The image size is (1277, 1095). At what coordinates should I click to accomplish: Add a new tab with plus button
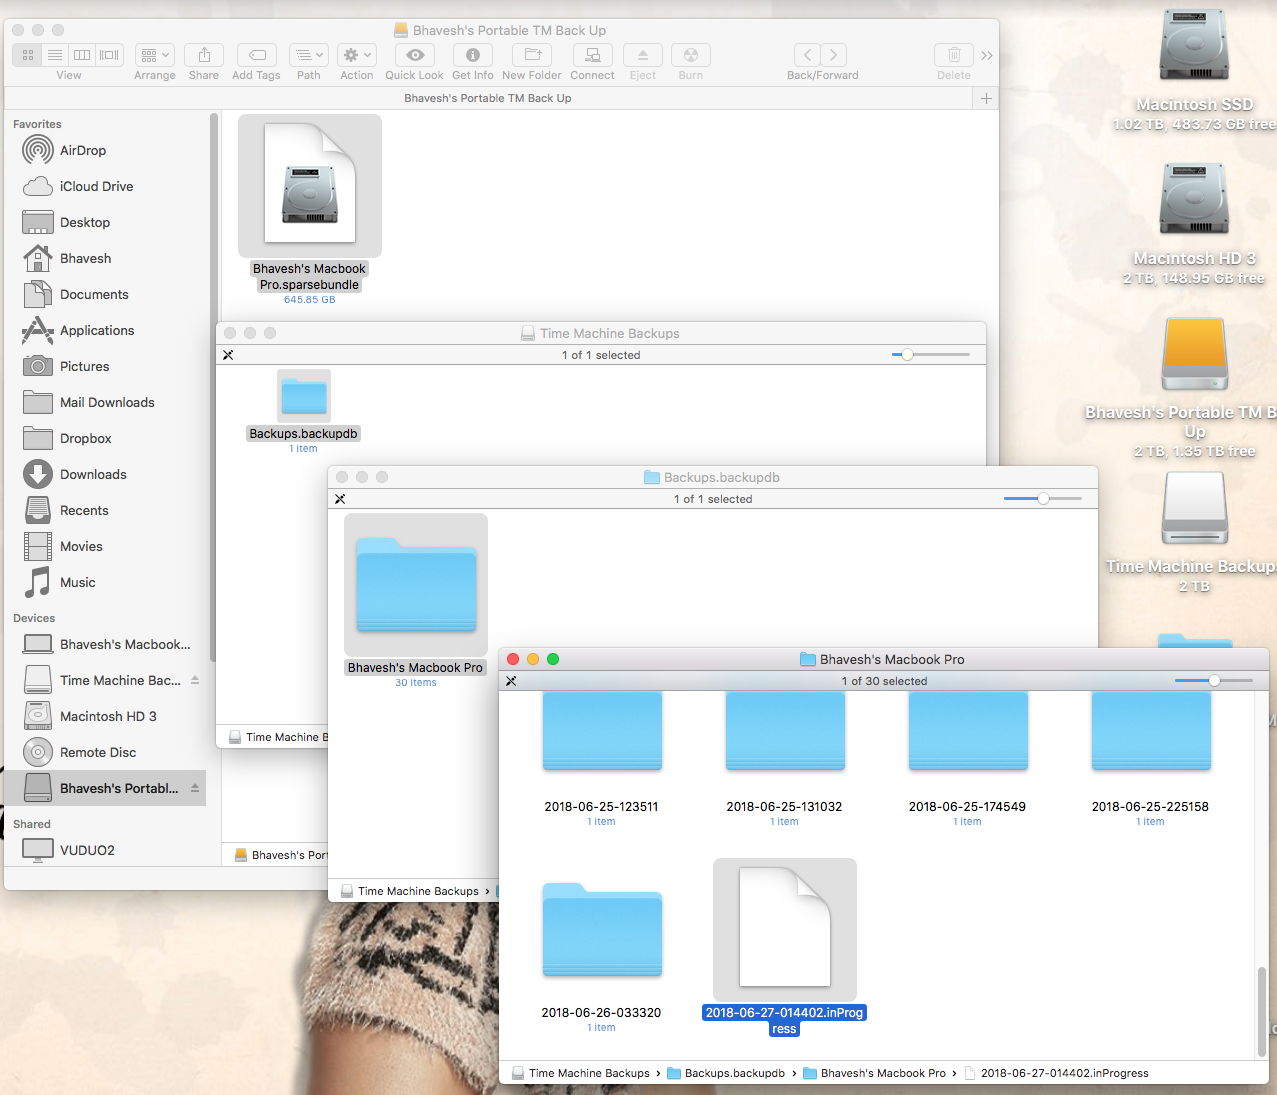pos(986,98)
